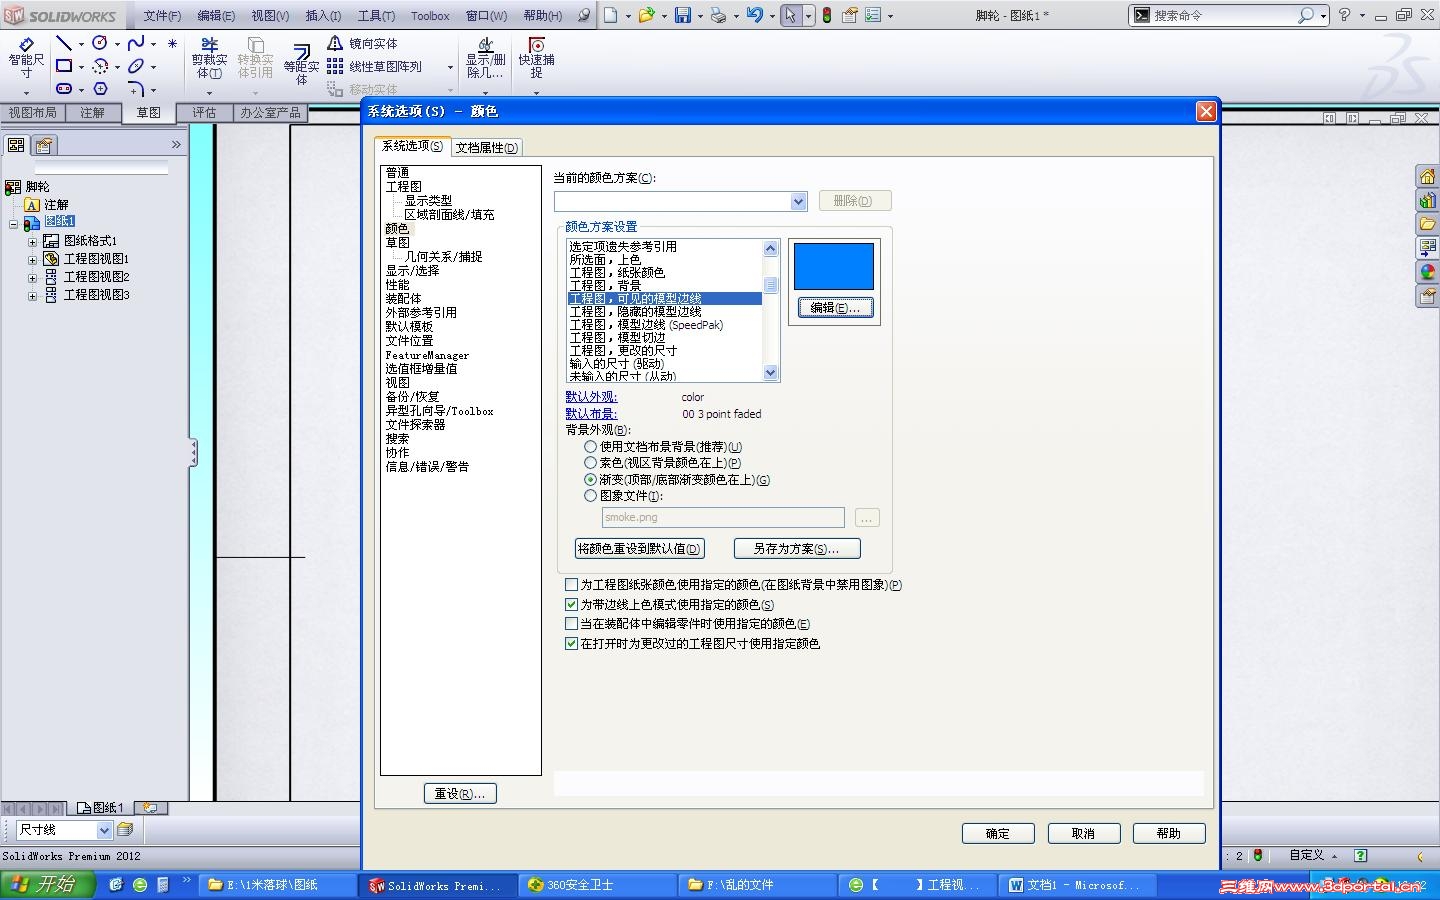
Task: Click the Mirror Entities (镜向实体) icon
Action: click(335, 43)
